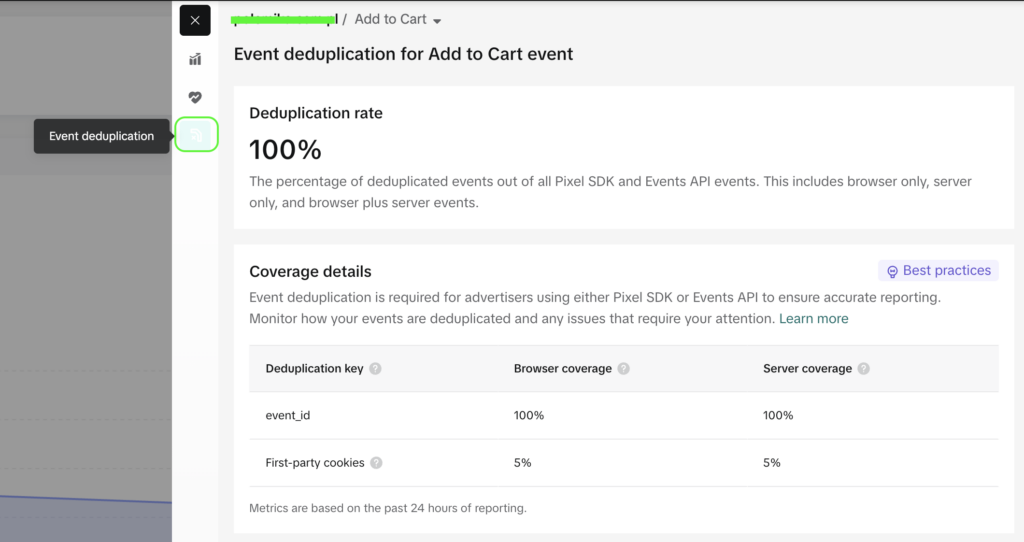
Task: Click the black Event deduplication tooltip
Action: tap(101, 136)
